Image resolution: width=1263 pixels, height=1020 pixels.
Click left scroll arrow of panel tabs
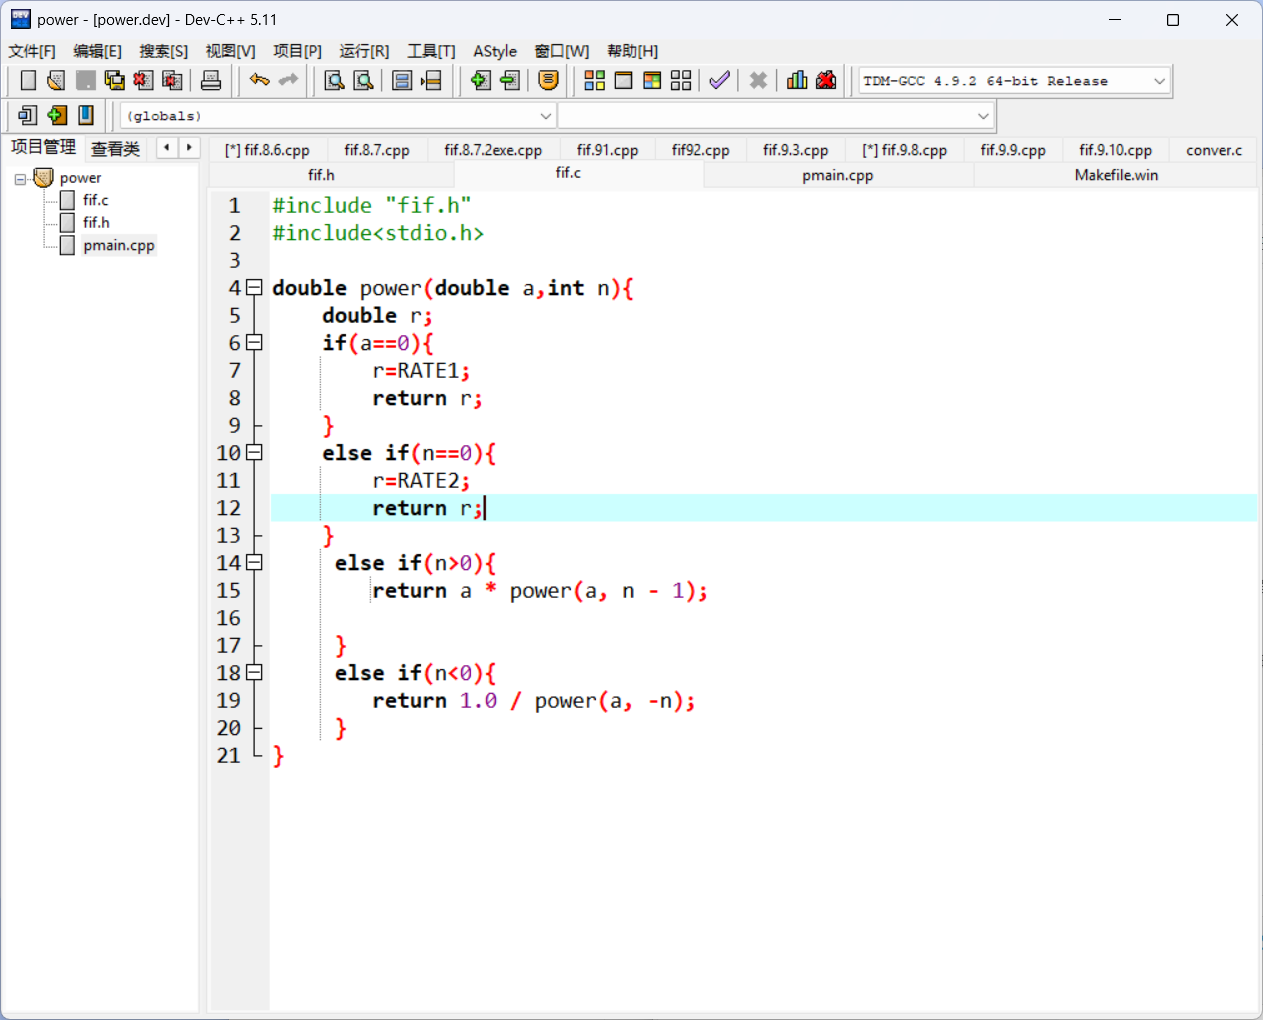[x=167, y=148]
